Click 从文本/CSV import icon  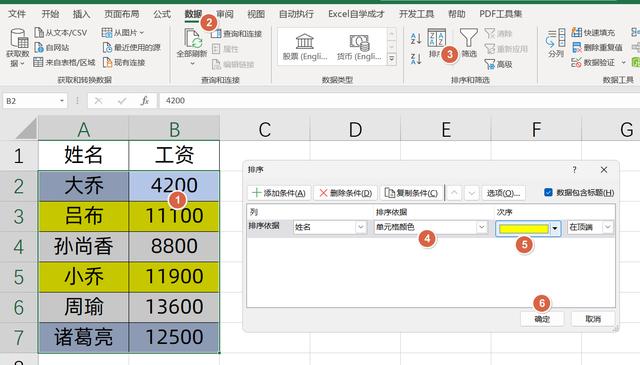pos(39,33)
